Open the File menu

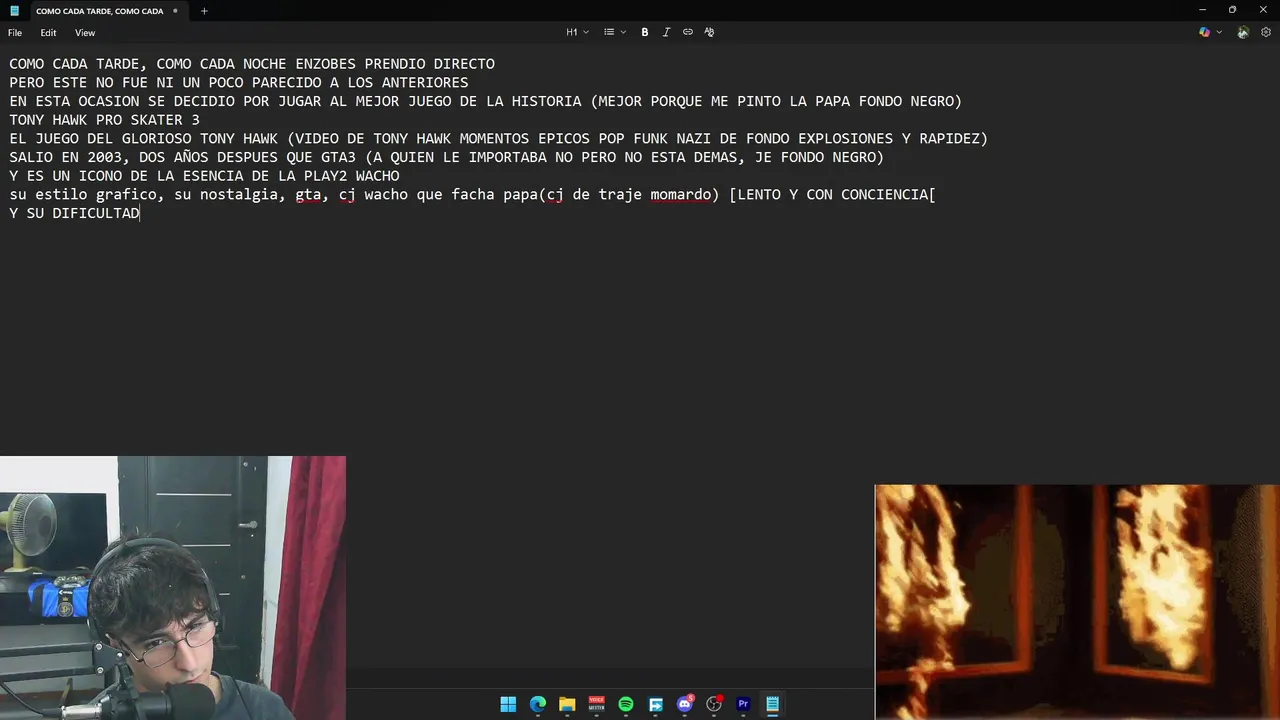(x=15, y=33)
